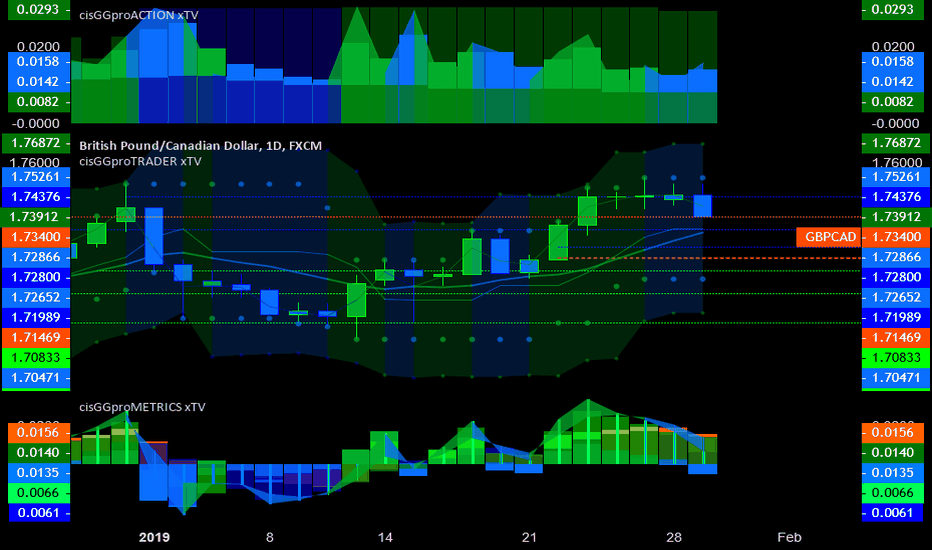Click the cisGGproTRADER xTV indicator title
The image size is (932, 550).
[140, 161]
